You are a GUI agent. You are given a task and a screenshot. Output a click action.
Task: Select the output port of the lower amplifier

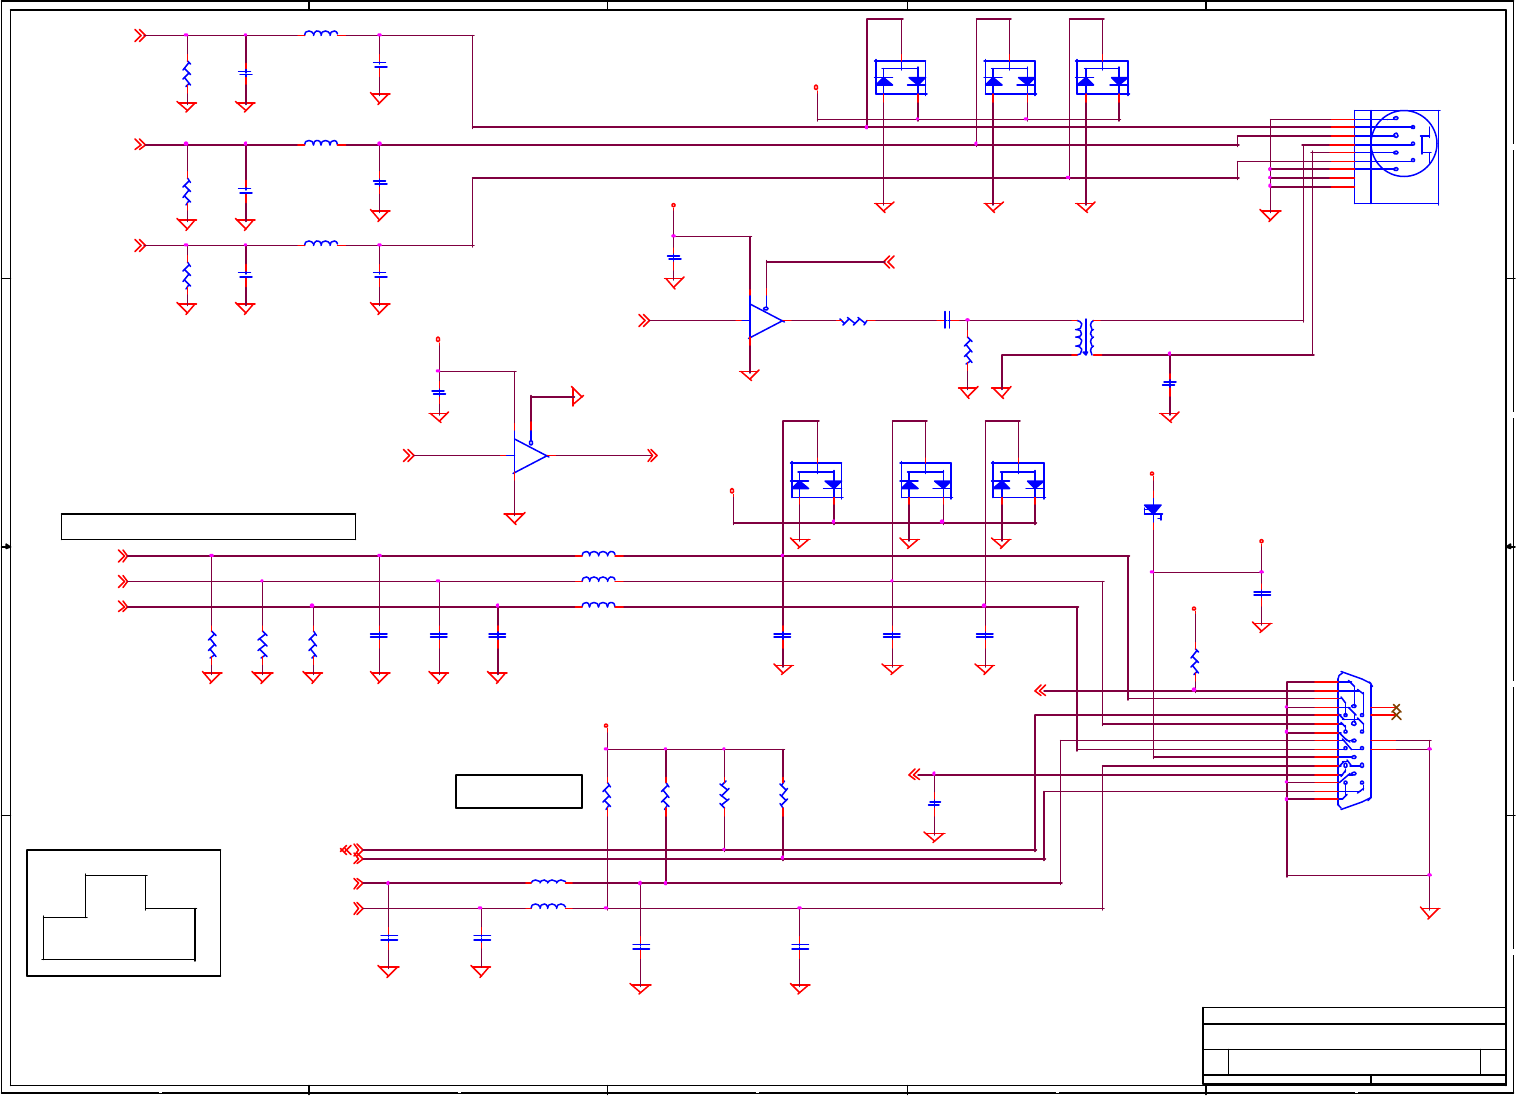pos(652,456)
